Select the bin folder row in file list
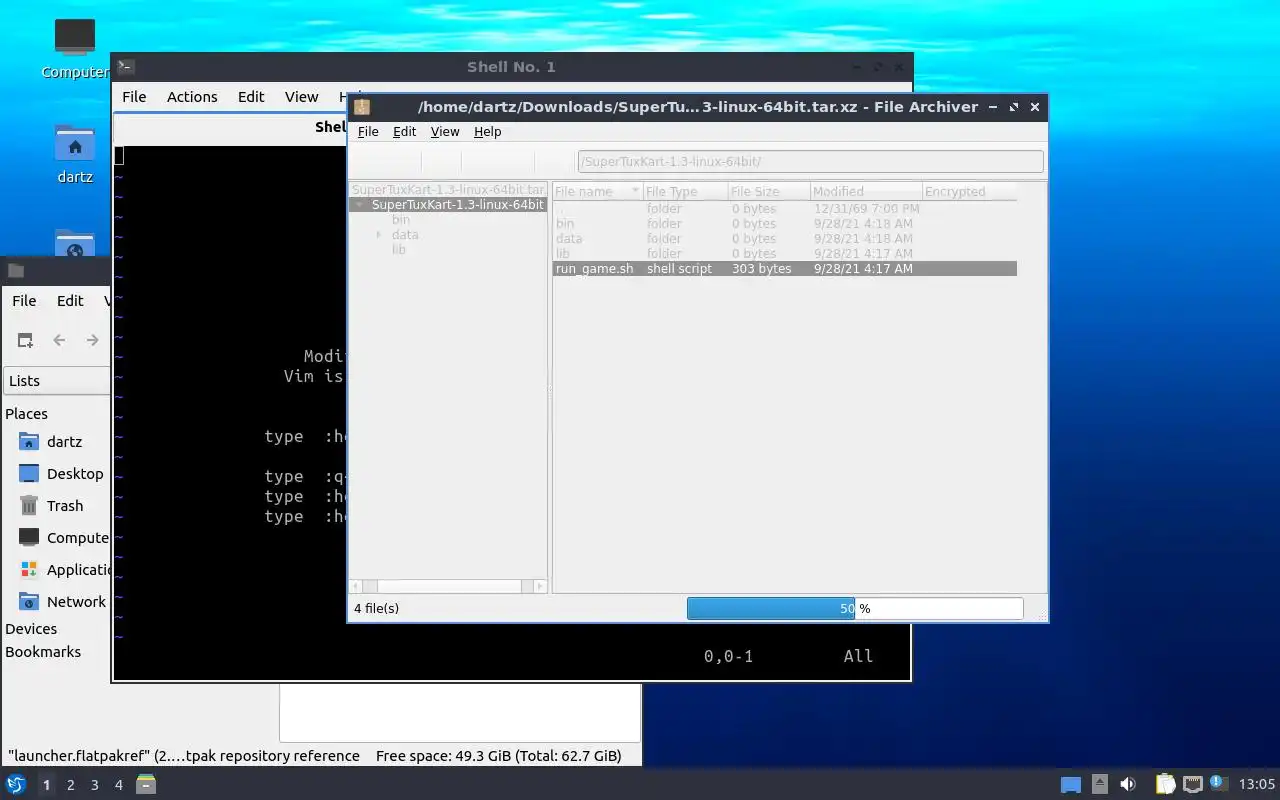 (785, 223)
